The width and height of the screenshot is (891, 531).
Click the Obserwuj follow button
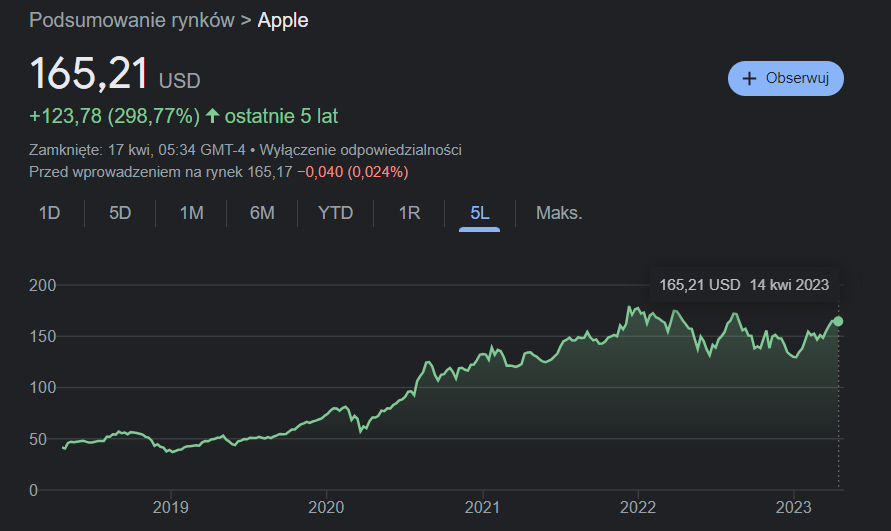click(785, 78)
